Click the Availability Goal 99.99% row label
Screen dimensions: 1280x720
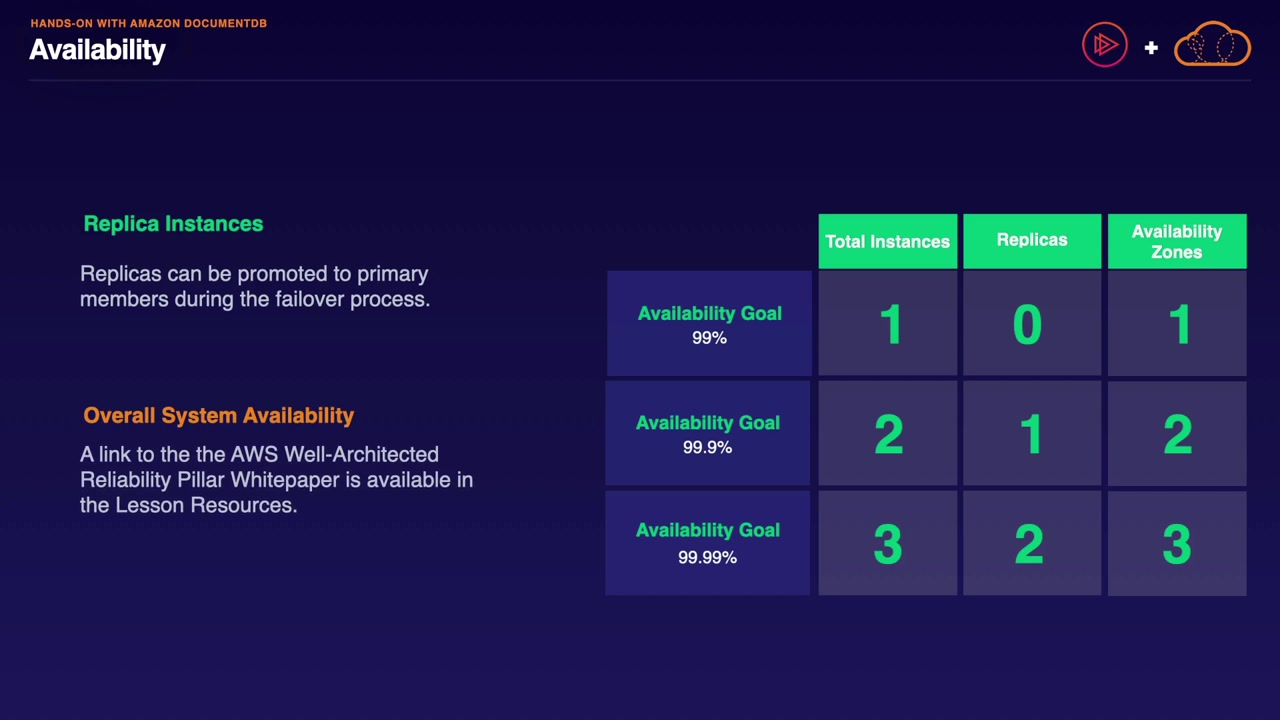pos(707,542)
